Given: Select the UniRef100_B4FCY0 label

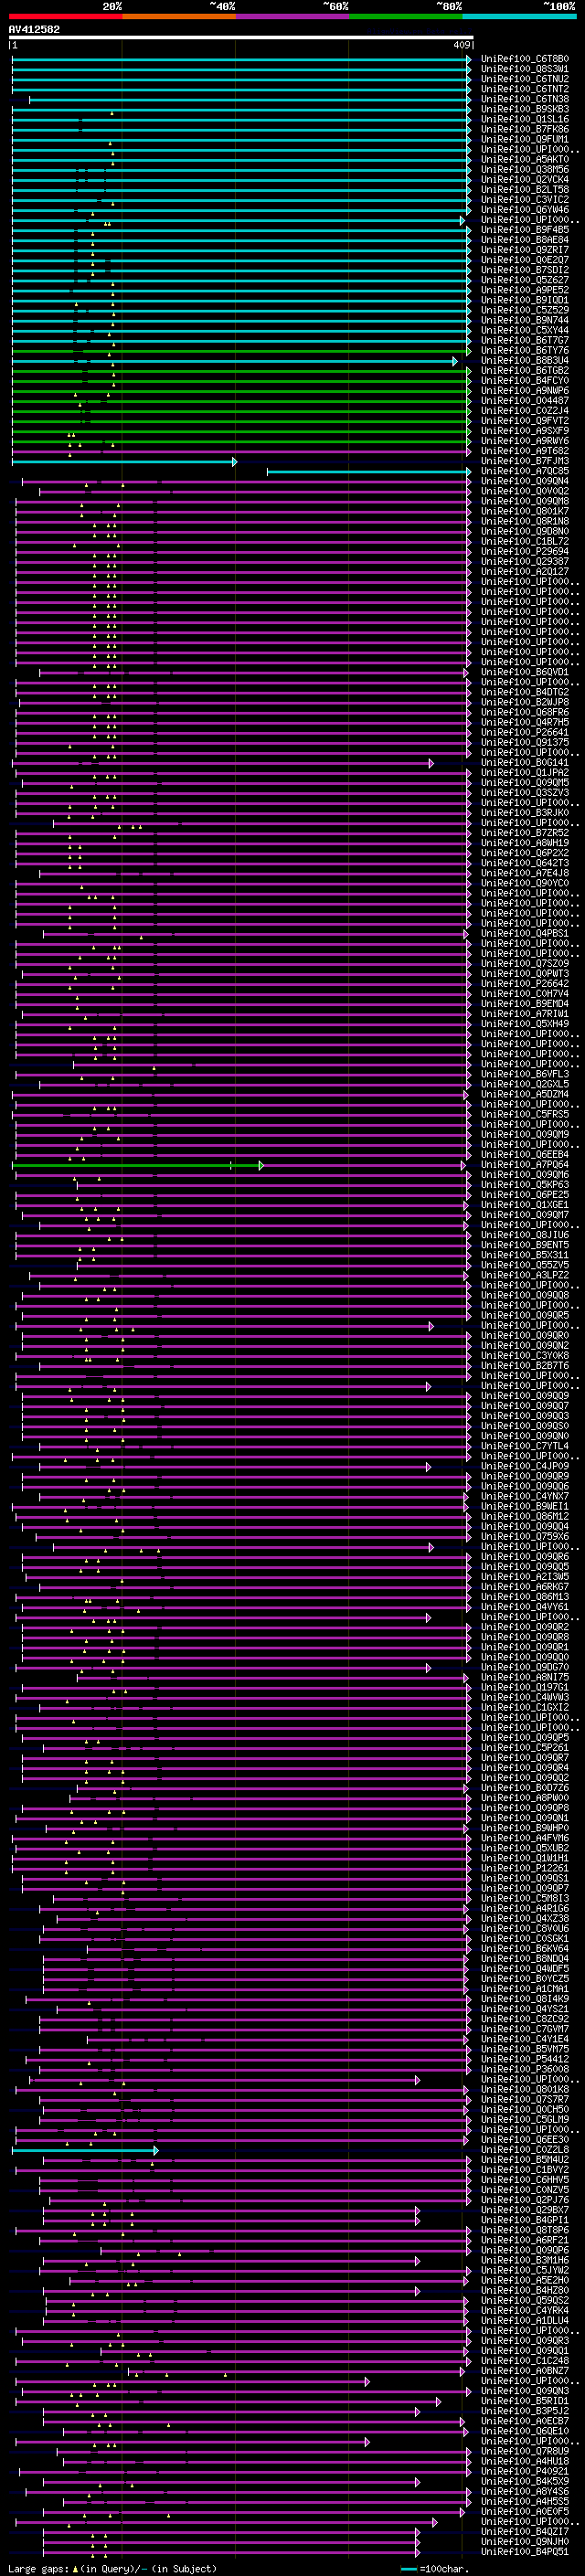Looking at the screenshot, I should pos(525,380).
